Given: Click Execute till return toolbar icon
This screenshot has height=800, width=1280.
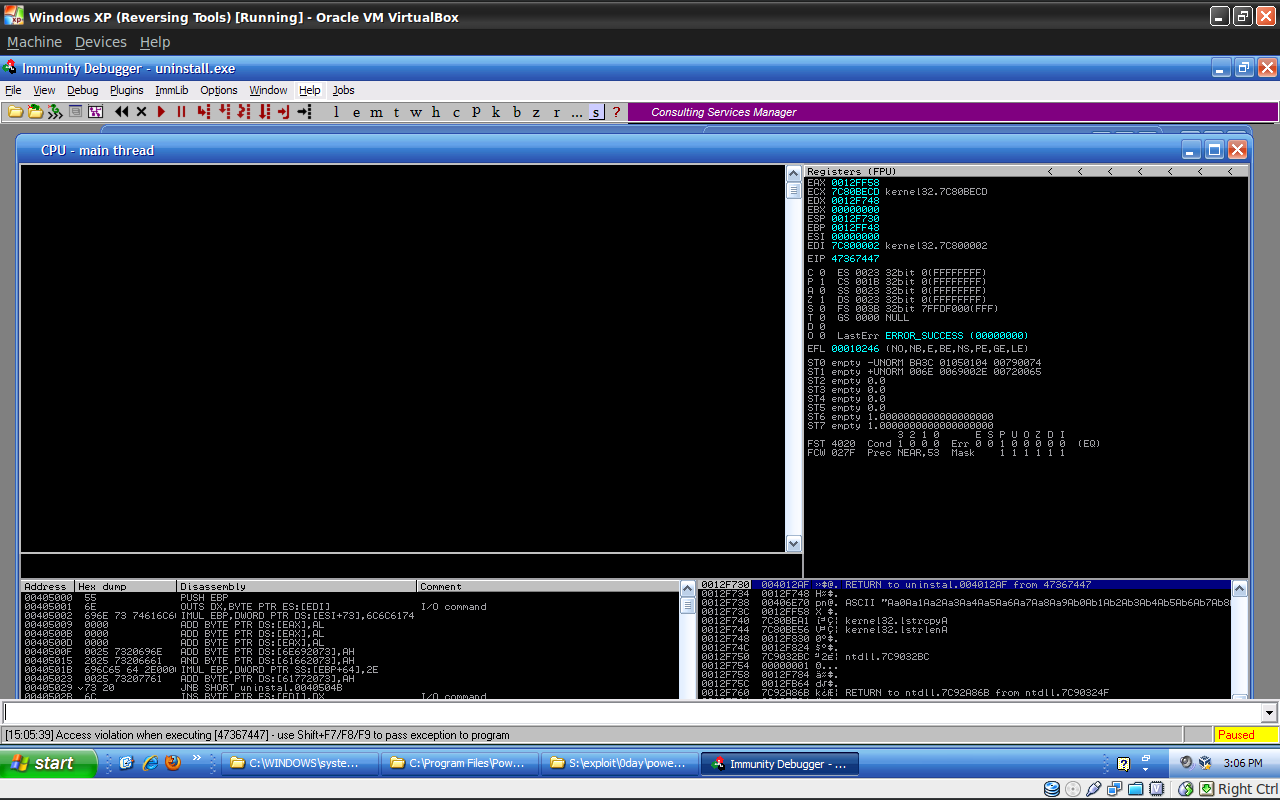Looking at the screenshot, I should (284, 112).
